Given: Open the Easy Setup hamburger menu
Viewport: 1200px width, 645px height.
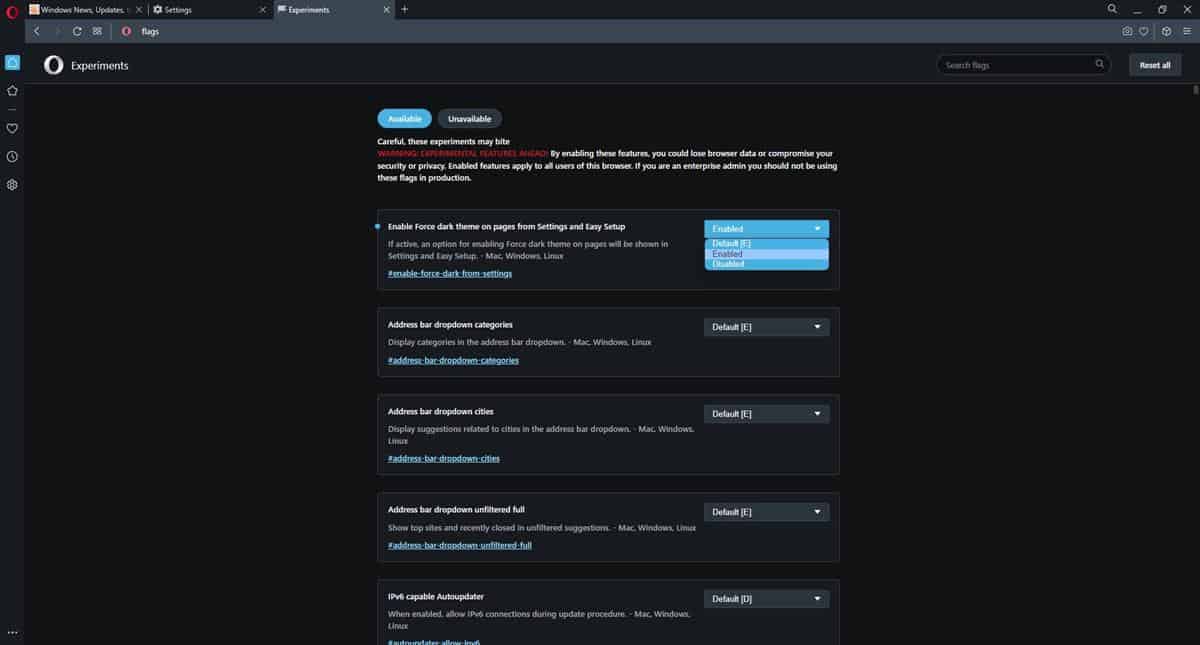Looking at the screenshot, I should (1189, 31).
